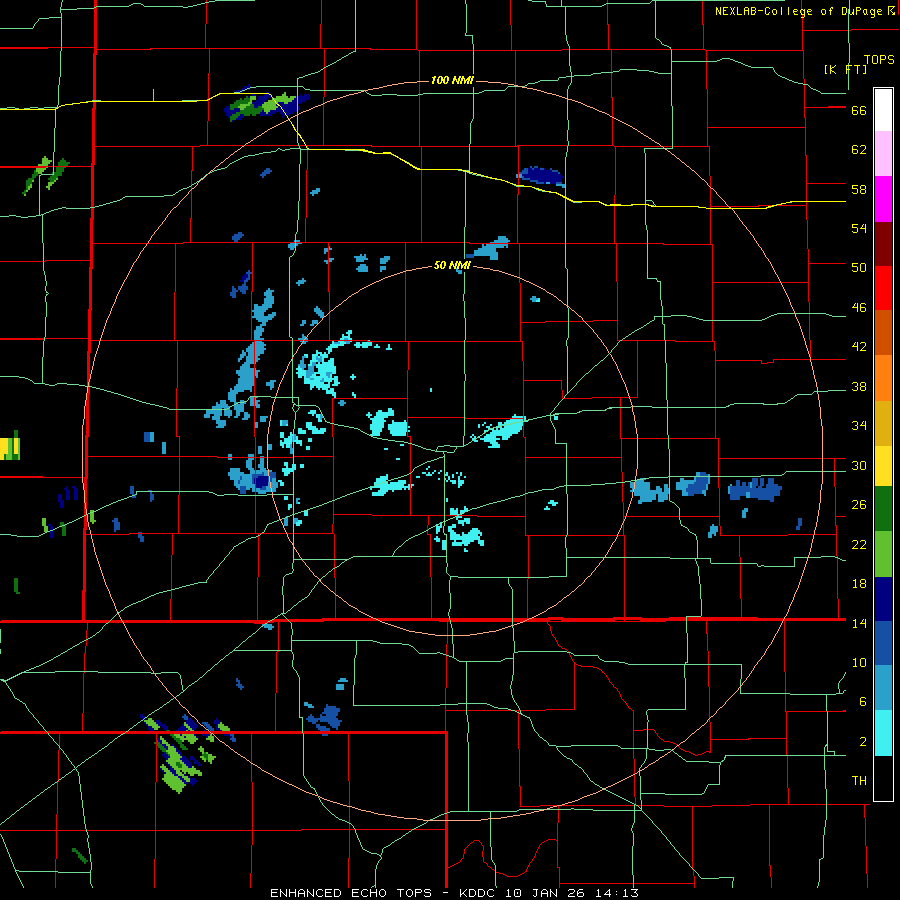This screenshot has height=900, width=900.
Task: Click the cyan legend swatch
Action: 883,733
